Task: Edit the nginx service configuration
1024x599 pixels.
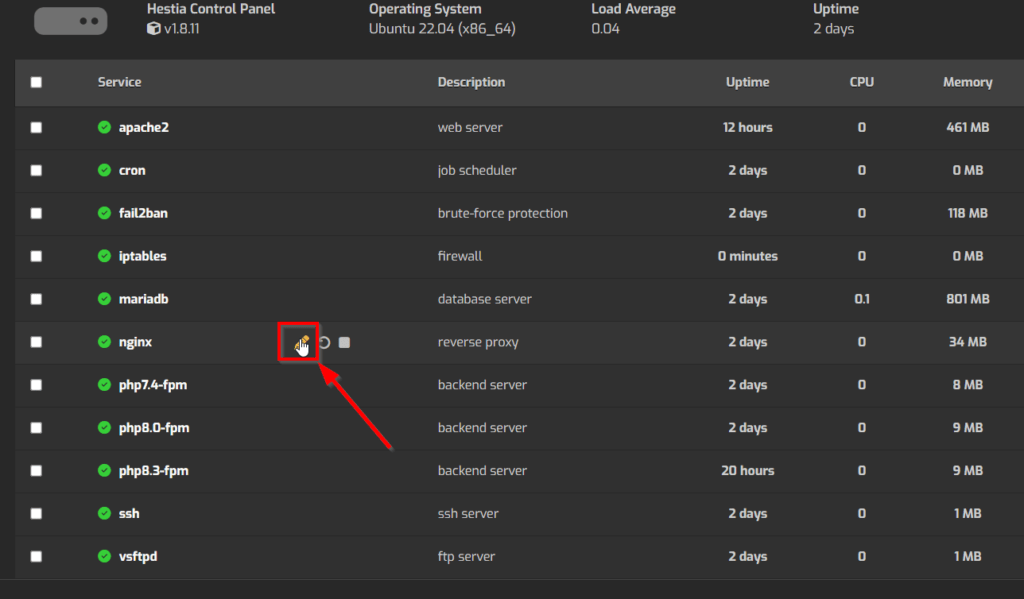Action: coord(300,342)
